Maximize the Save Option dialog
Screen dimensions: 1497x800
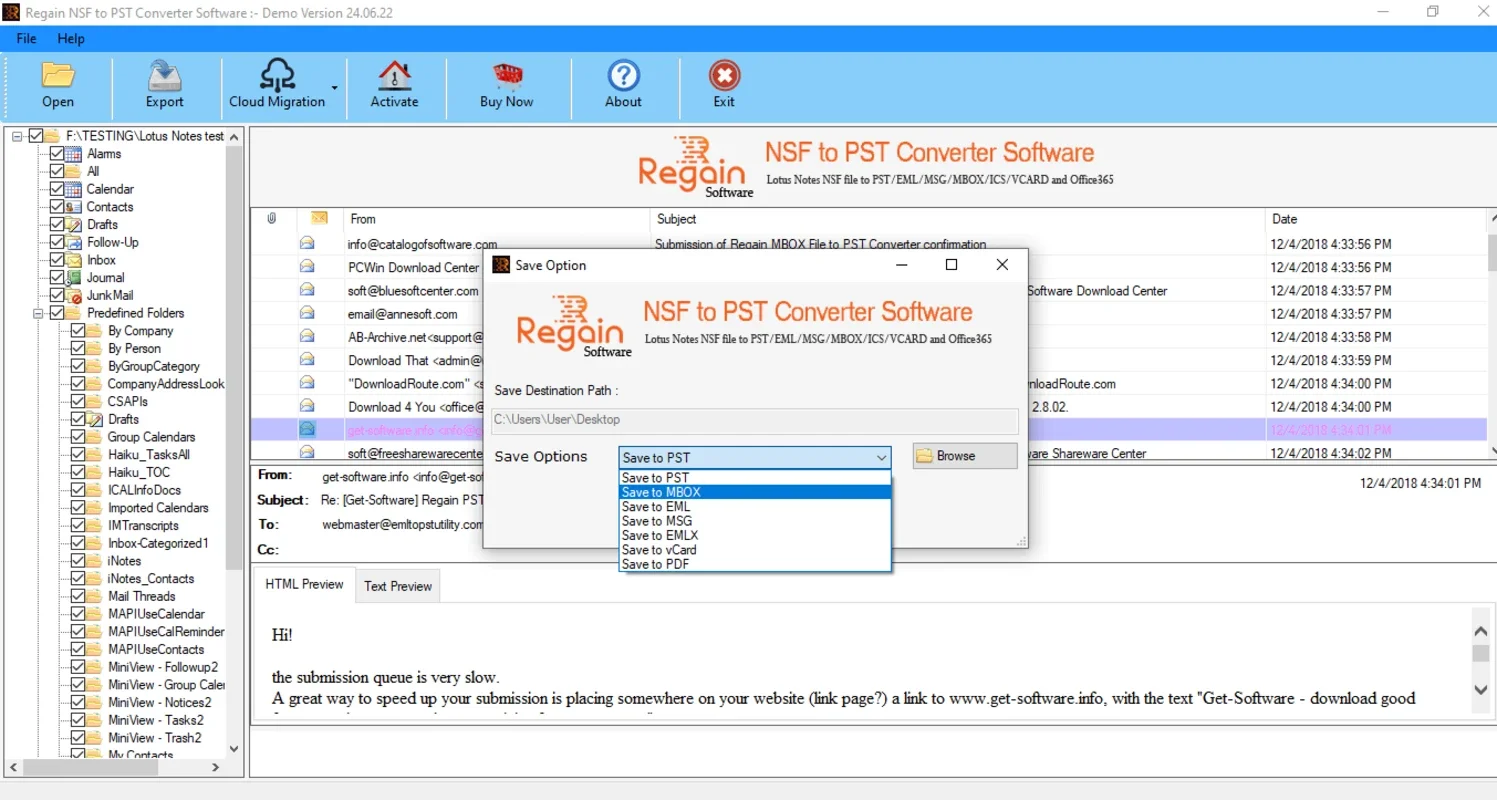951,265
